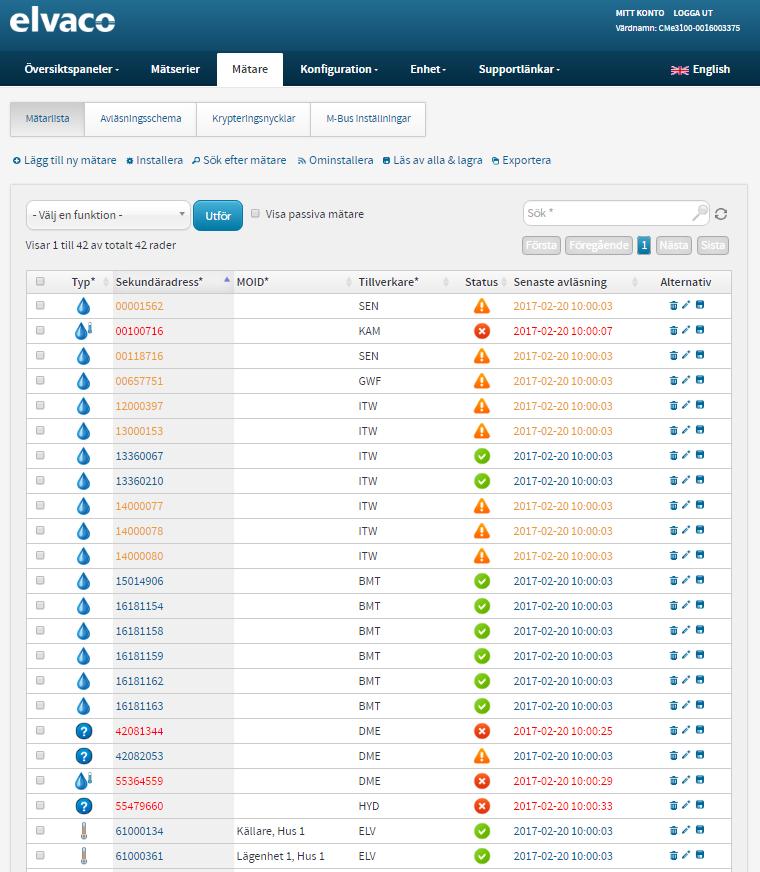
Task: Click save/read icon for meter 42082053
Action: (700, 755)
